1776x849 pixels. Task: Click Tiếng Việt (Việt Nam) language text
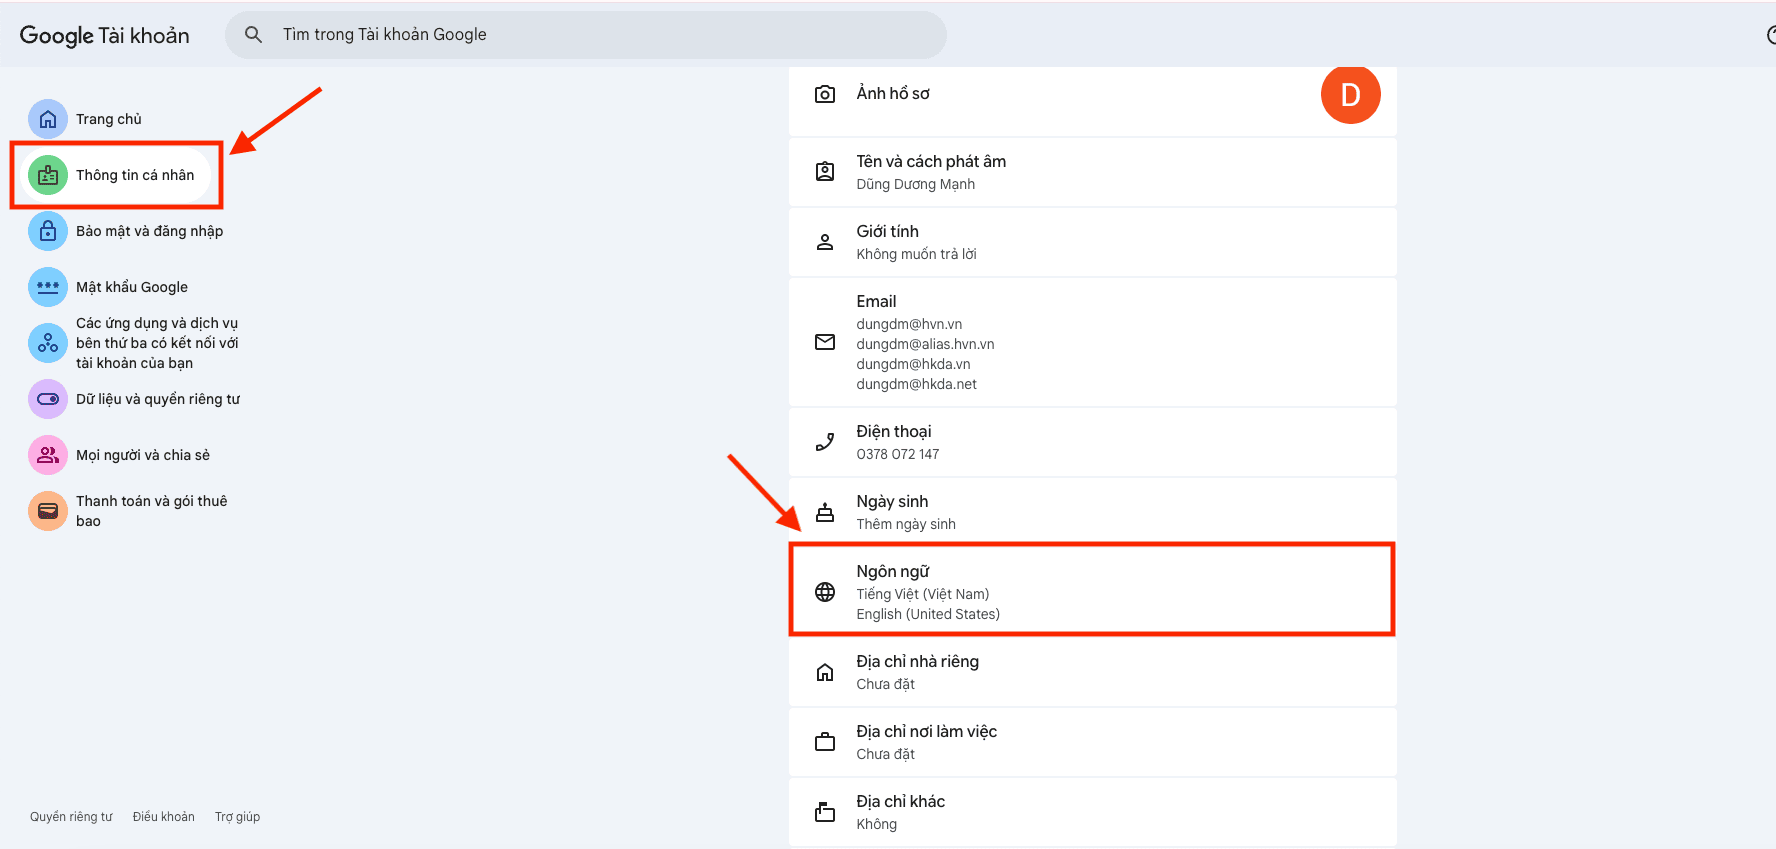(x=922, y=594)
